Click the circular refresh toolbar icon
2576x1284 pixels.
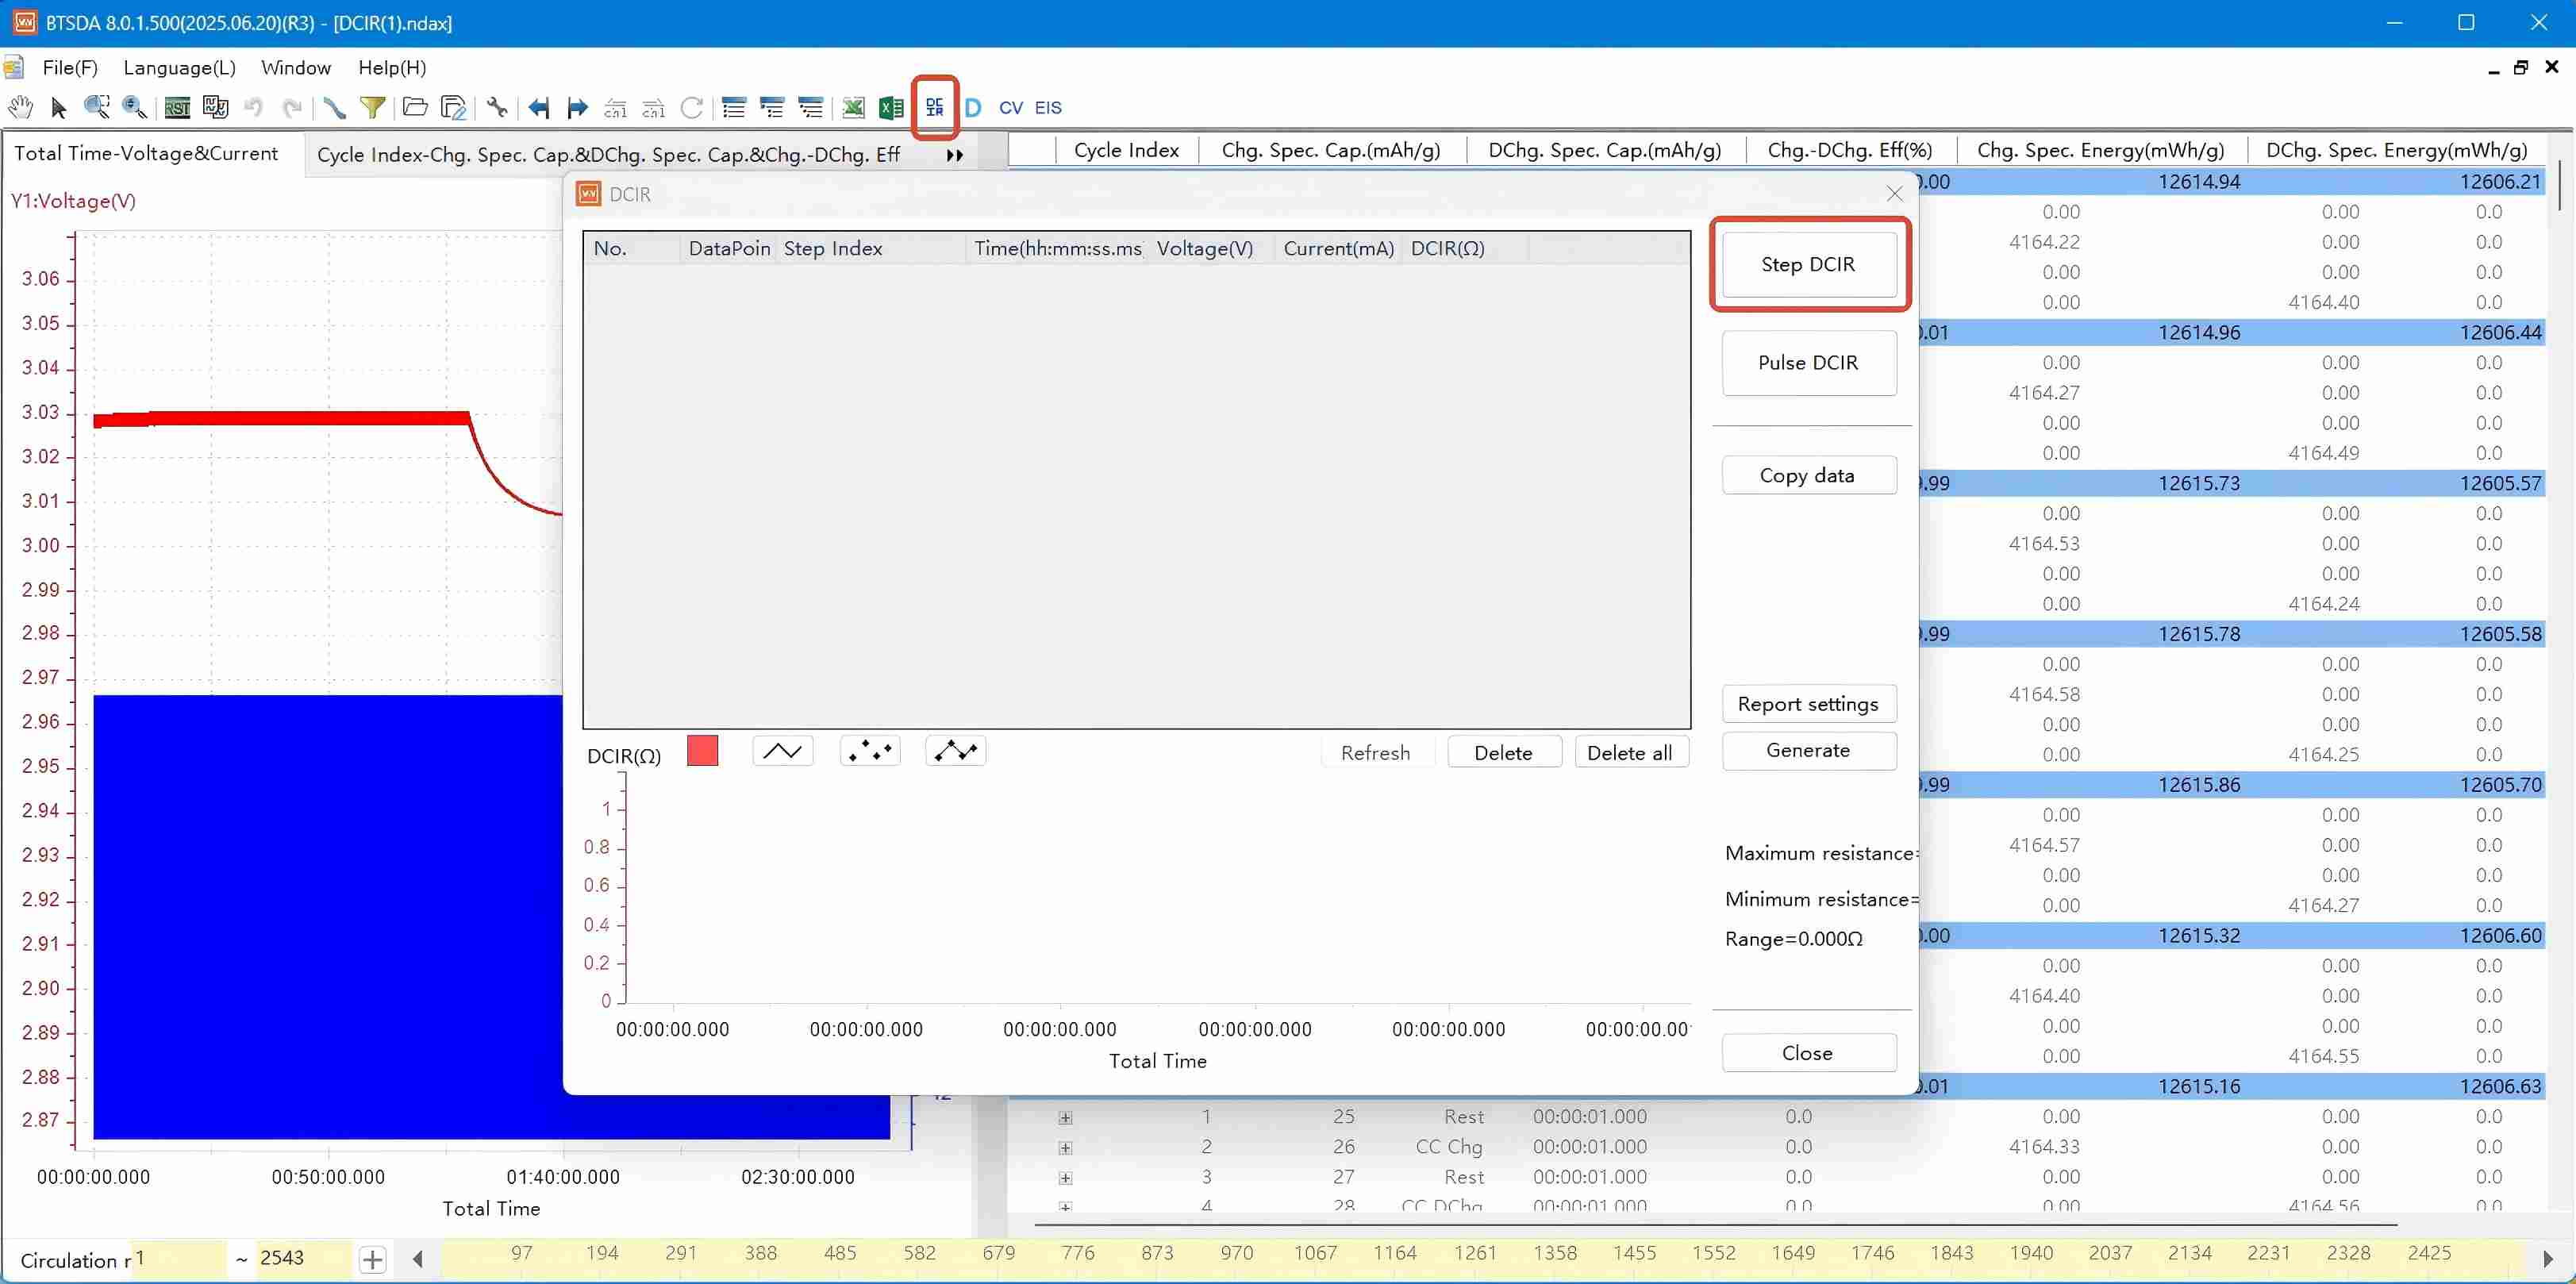click(691, 107)
